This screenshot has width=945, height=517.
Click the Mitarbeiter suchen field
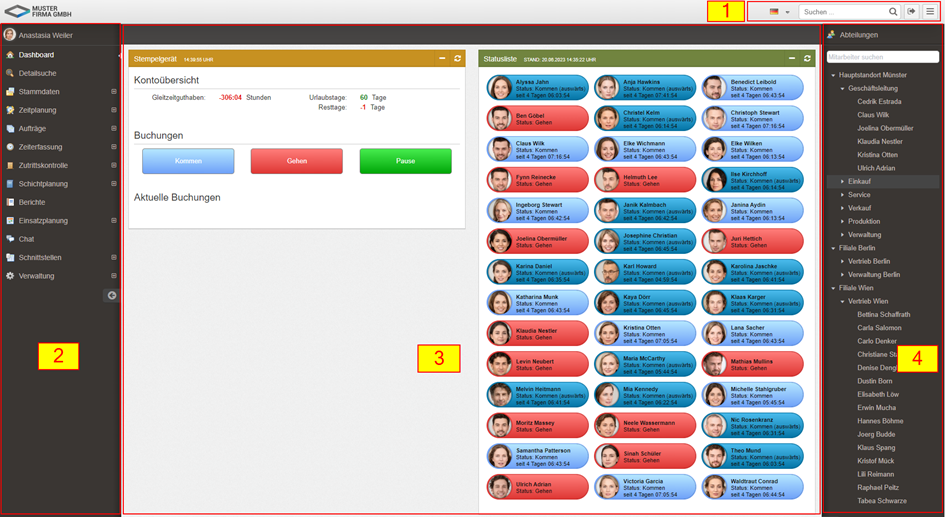click(x=882, y=57)
